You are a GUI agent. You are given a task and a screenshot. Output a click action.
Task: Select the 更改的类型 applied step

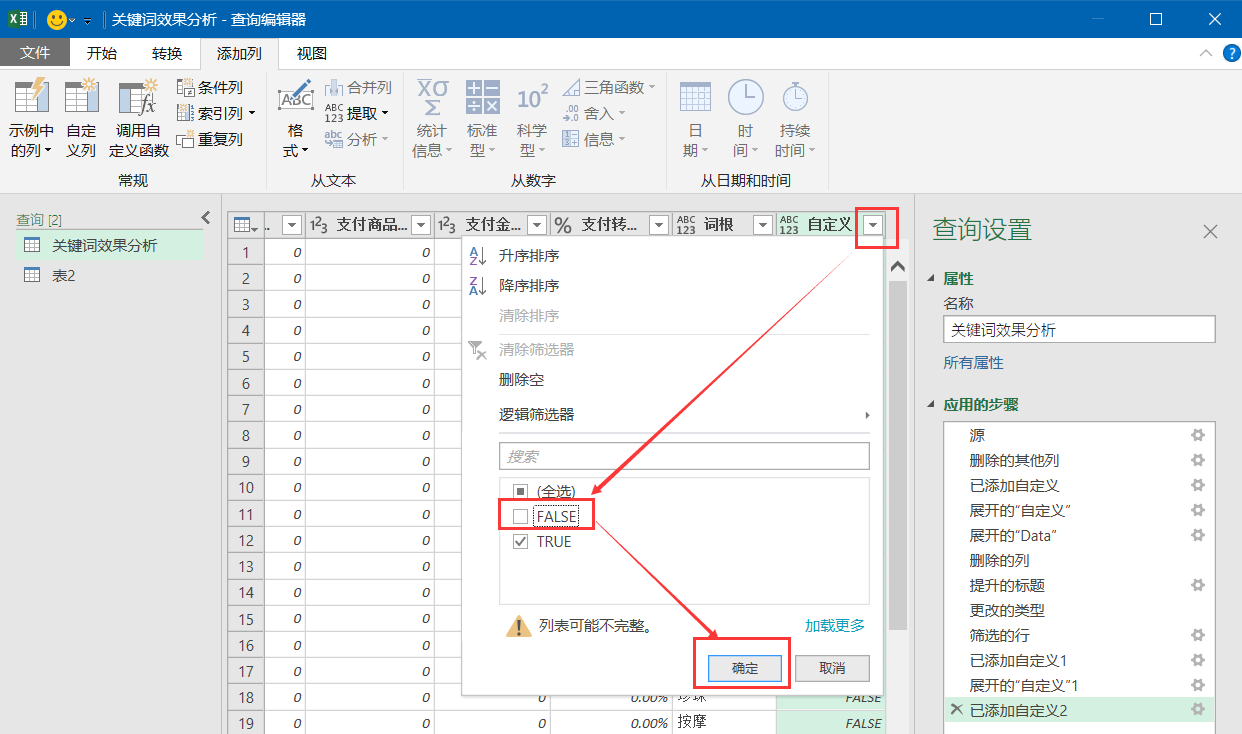coord(1079,610)
